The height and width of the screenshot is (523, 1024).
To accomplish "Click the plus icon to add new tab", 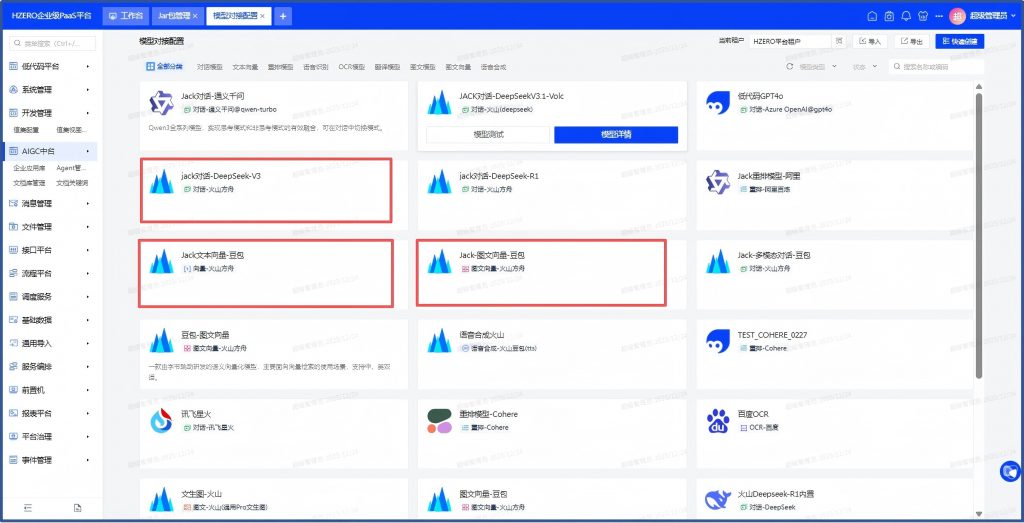I will pyautogui.click(x=283, y=16).
